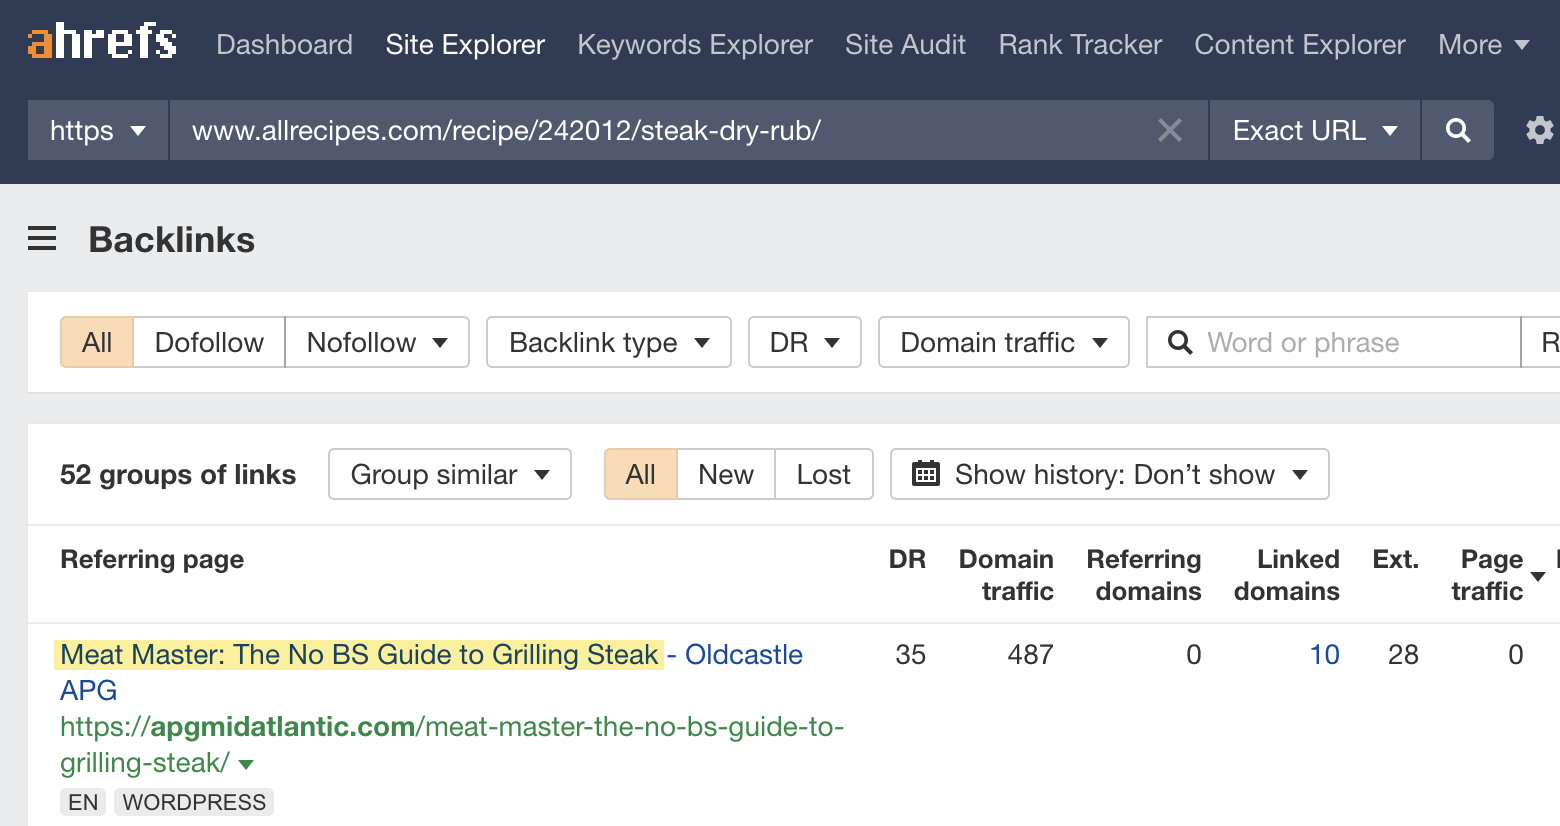Click the search magnifier beside Exact URL

coord(1456,130)
